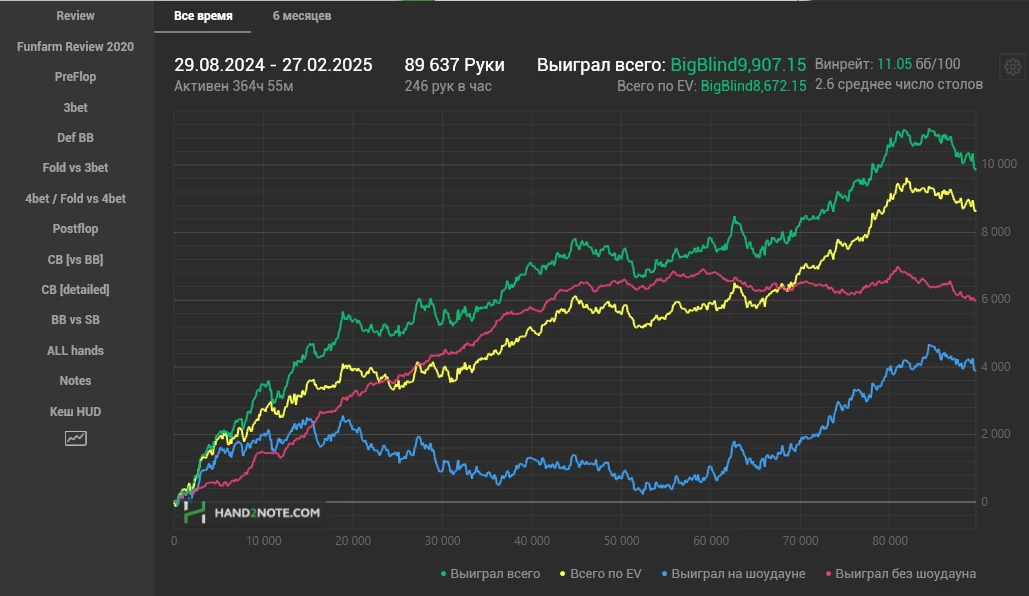Open the graph settings gear icon

(x=1012, y=67)
